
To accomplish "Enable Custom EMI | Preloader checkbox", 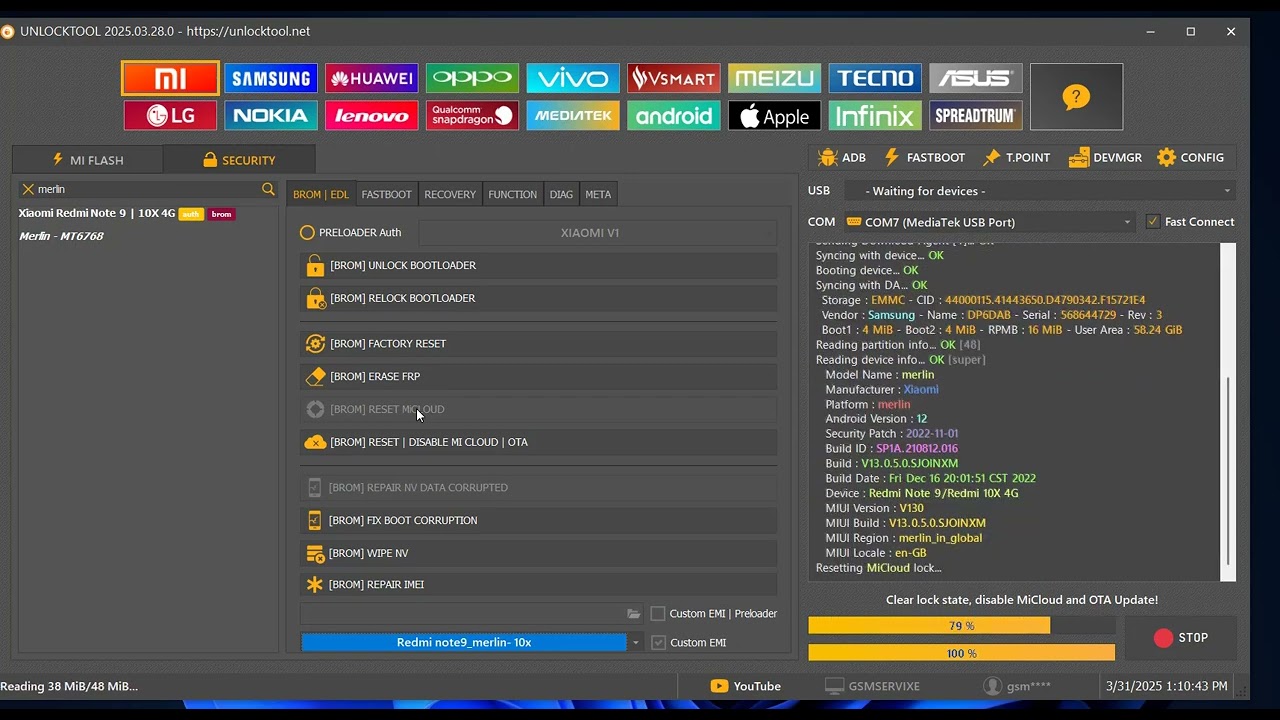I will pyautogui.click(x=658, y=614).
